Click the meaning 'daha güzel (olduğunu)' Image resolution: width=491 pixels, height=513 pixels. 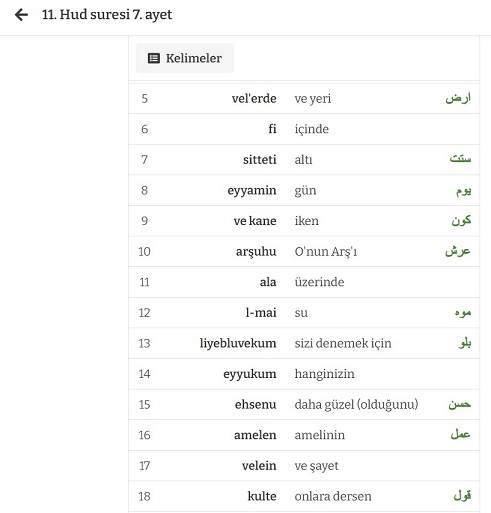pyautogui.click(x=356, y=405)
